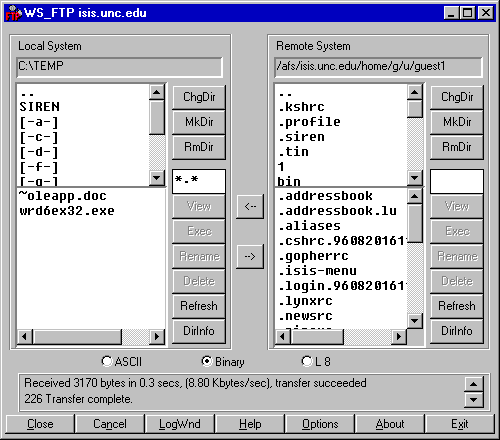500x440 pixels.
Task: Click the local ChgDir button
Action: coord(199,97)
